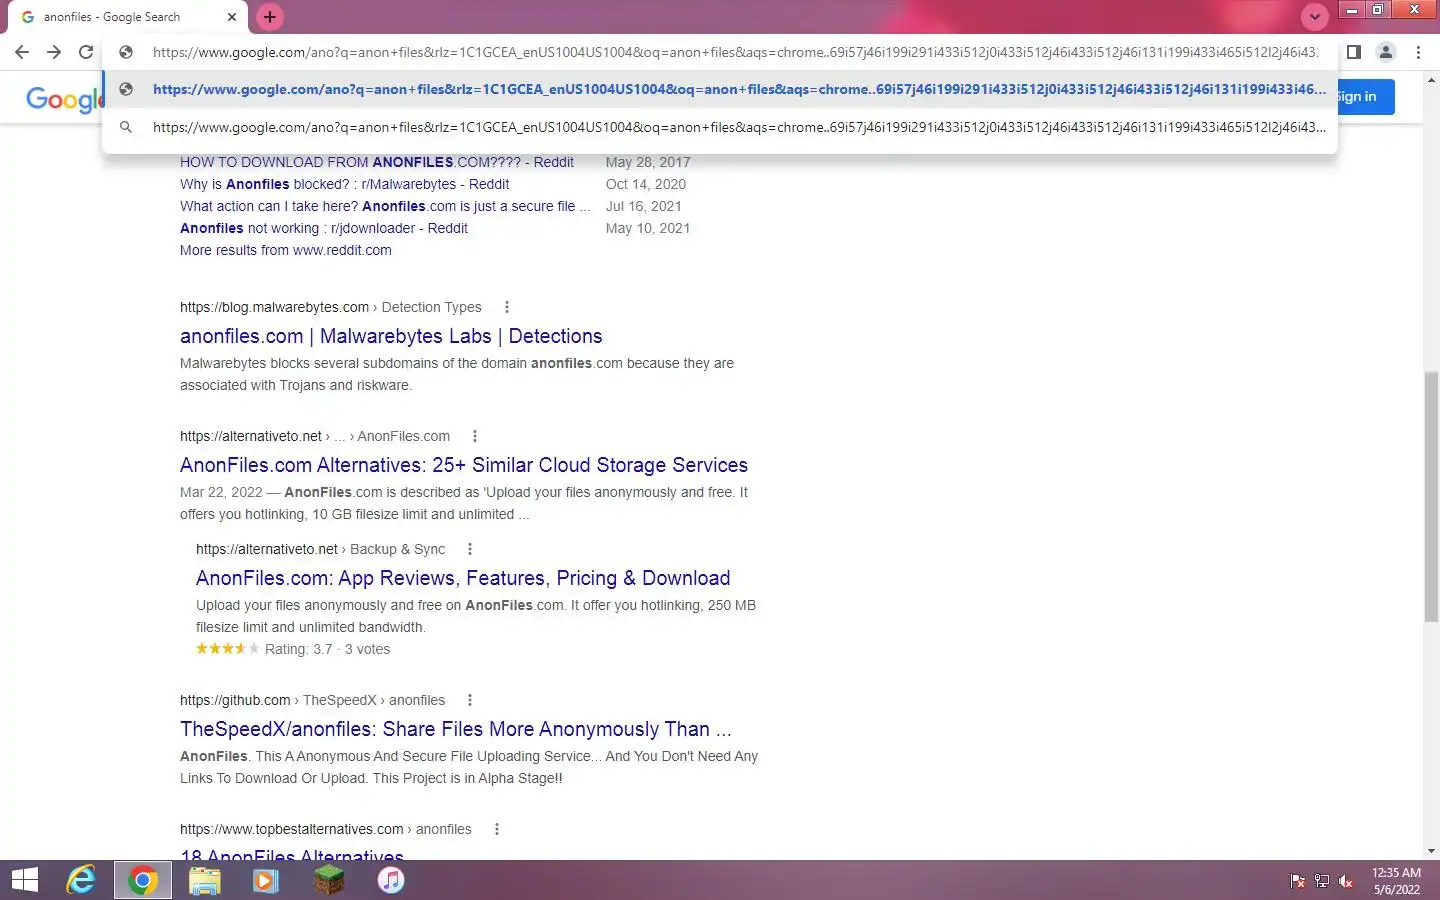Click the URL in the address bar
This screenshot has height=900, width=1440.
coord(735,52)
